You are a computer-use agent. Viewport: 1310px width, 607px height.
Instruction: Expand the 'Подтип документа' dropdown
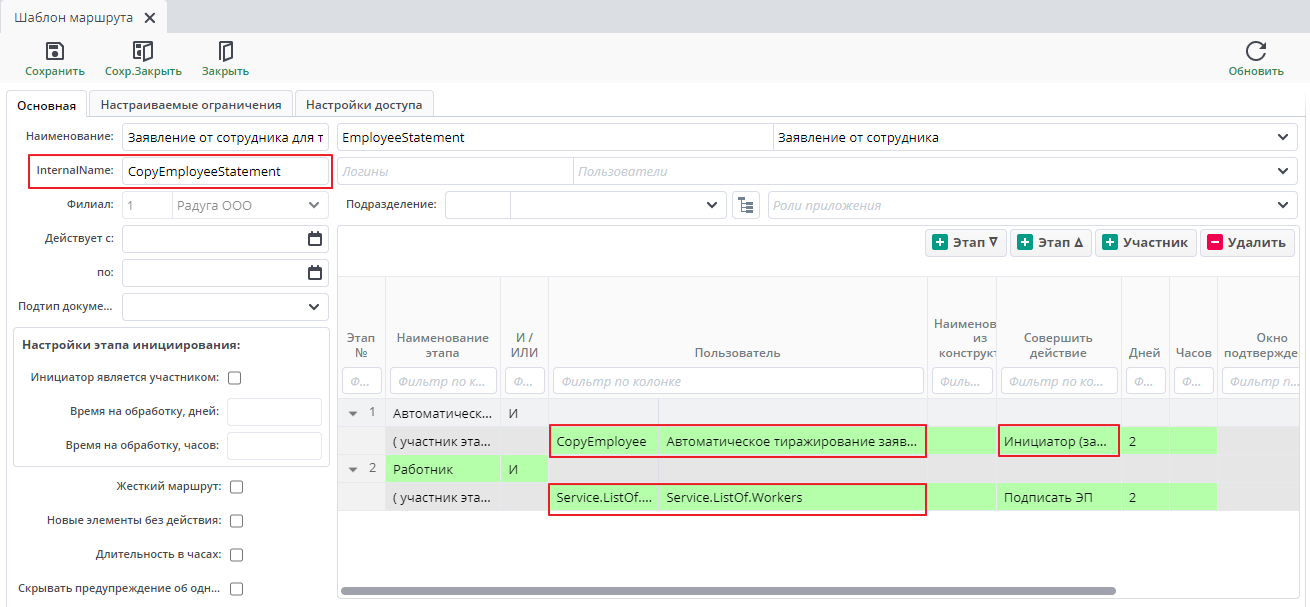[314, 307]
